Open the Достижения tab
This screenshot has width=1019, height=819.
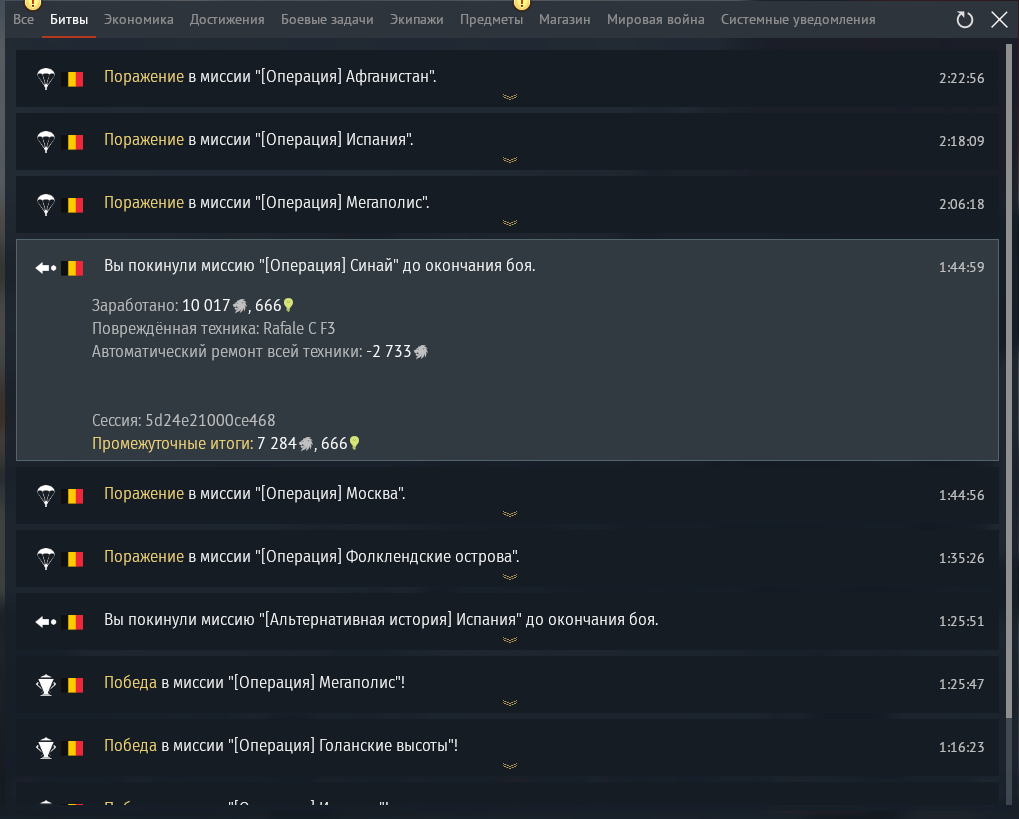click(227, 20)
